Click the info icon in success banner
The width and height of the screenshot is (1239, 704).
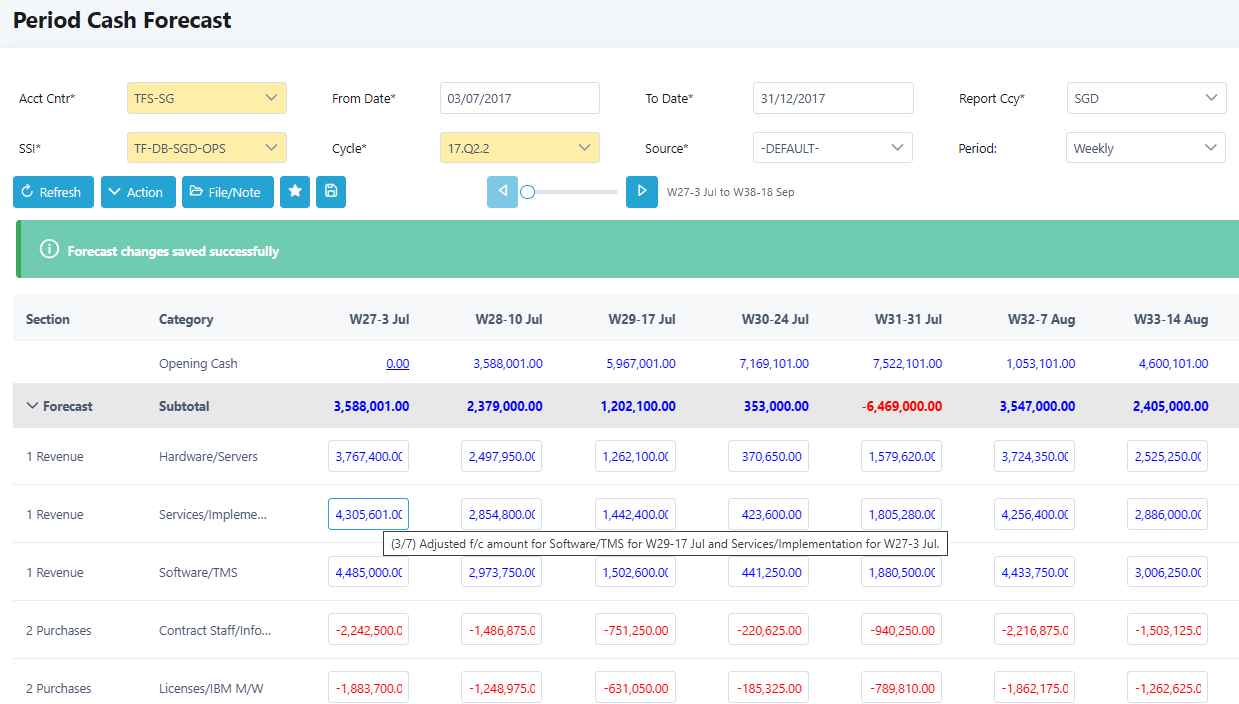[49, 250]
